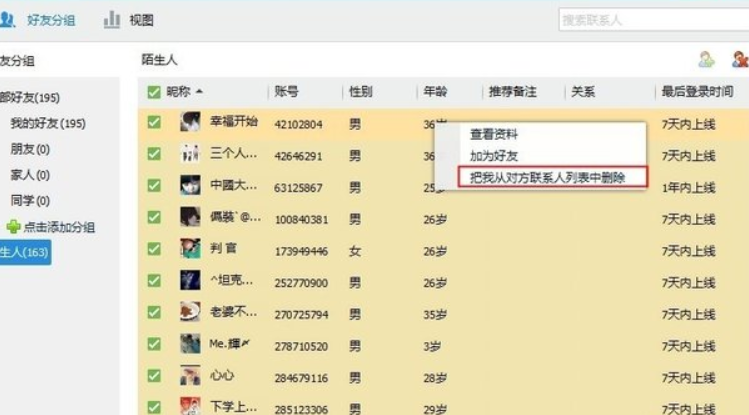Click account number 63125867

click(298, 188)
